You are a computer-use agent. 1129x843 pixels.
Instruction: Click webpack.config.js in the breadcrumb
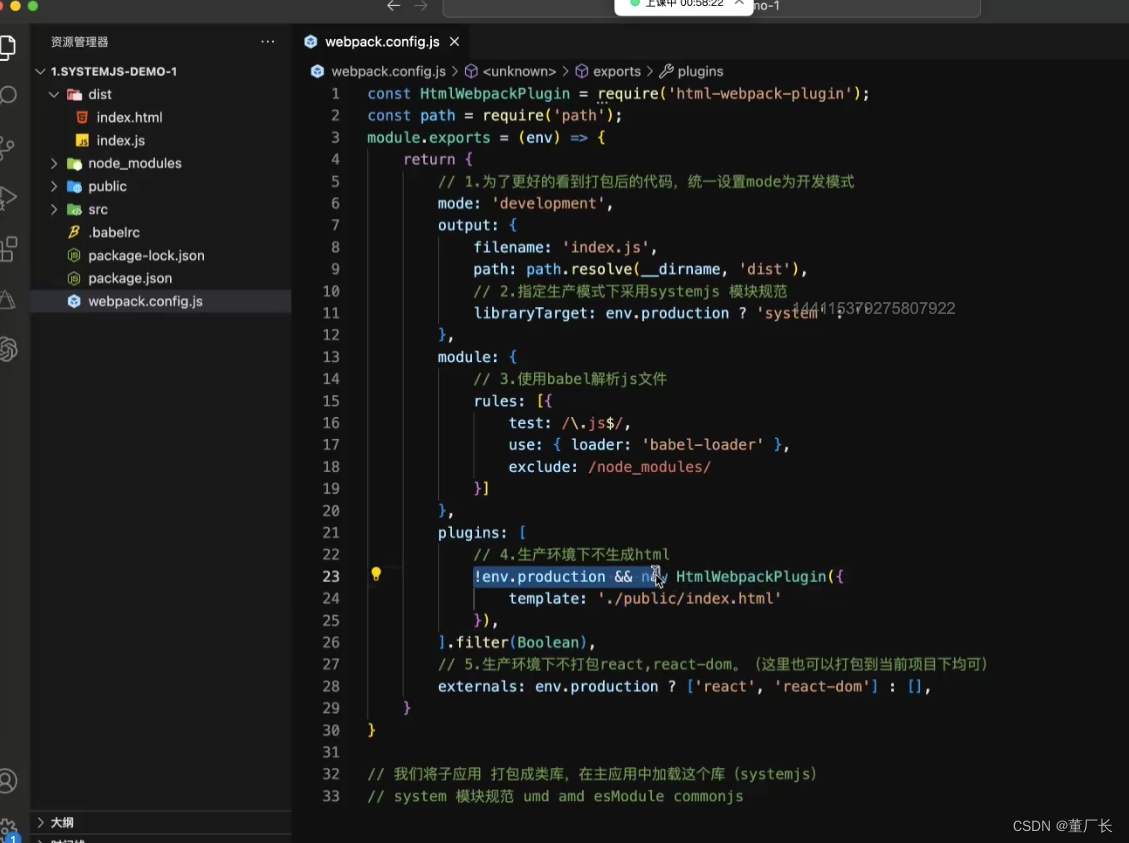click(x=388, y=71)
